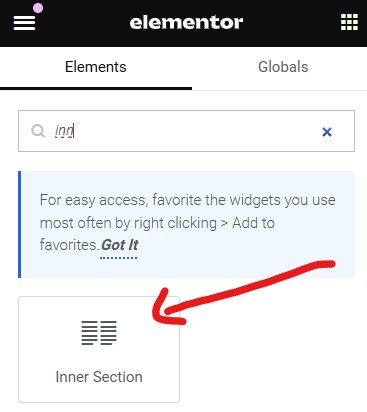Switch to the Globals tab

[x=283, y=67]
